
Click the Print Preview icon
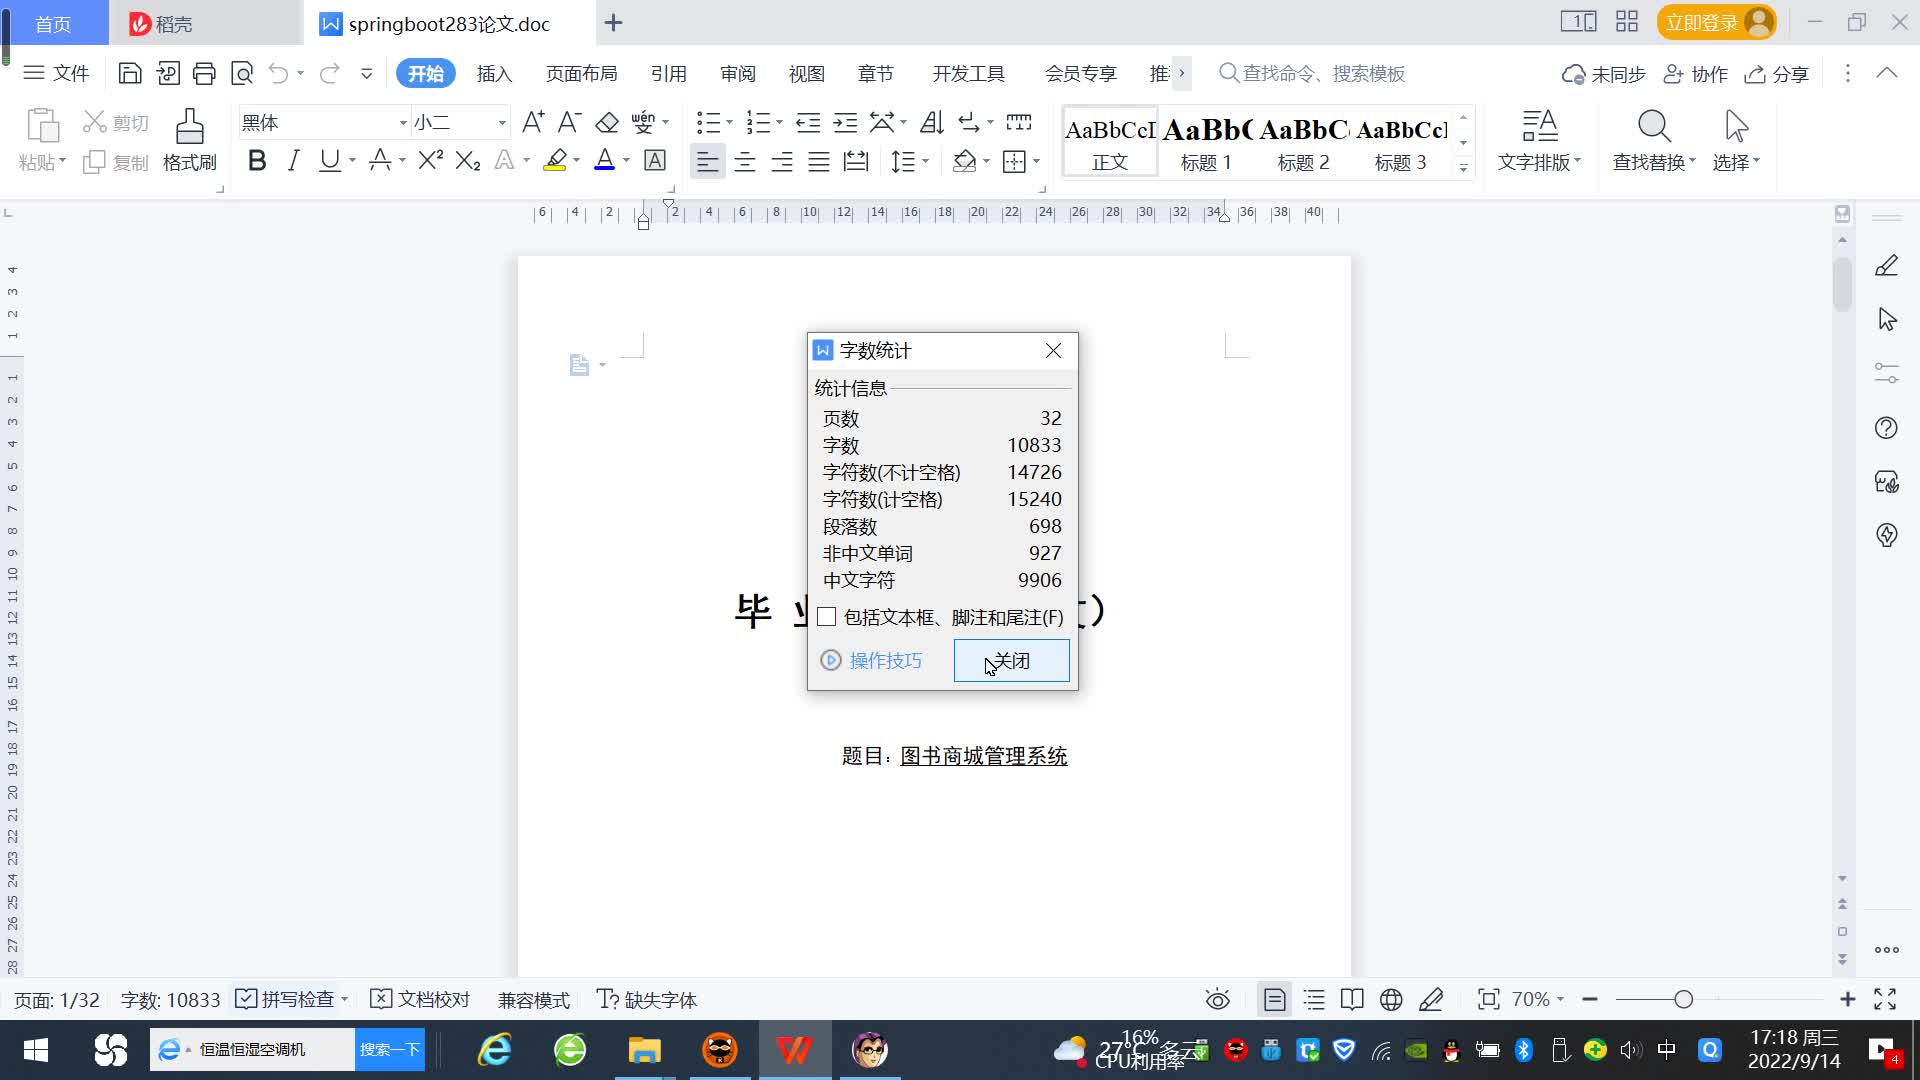click(242, 73)
